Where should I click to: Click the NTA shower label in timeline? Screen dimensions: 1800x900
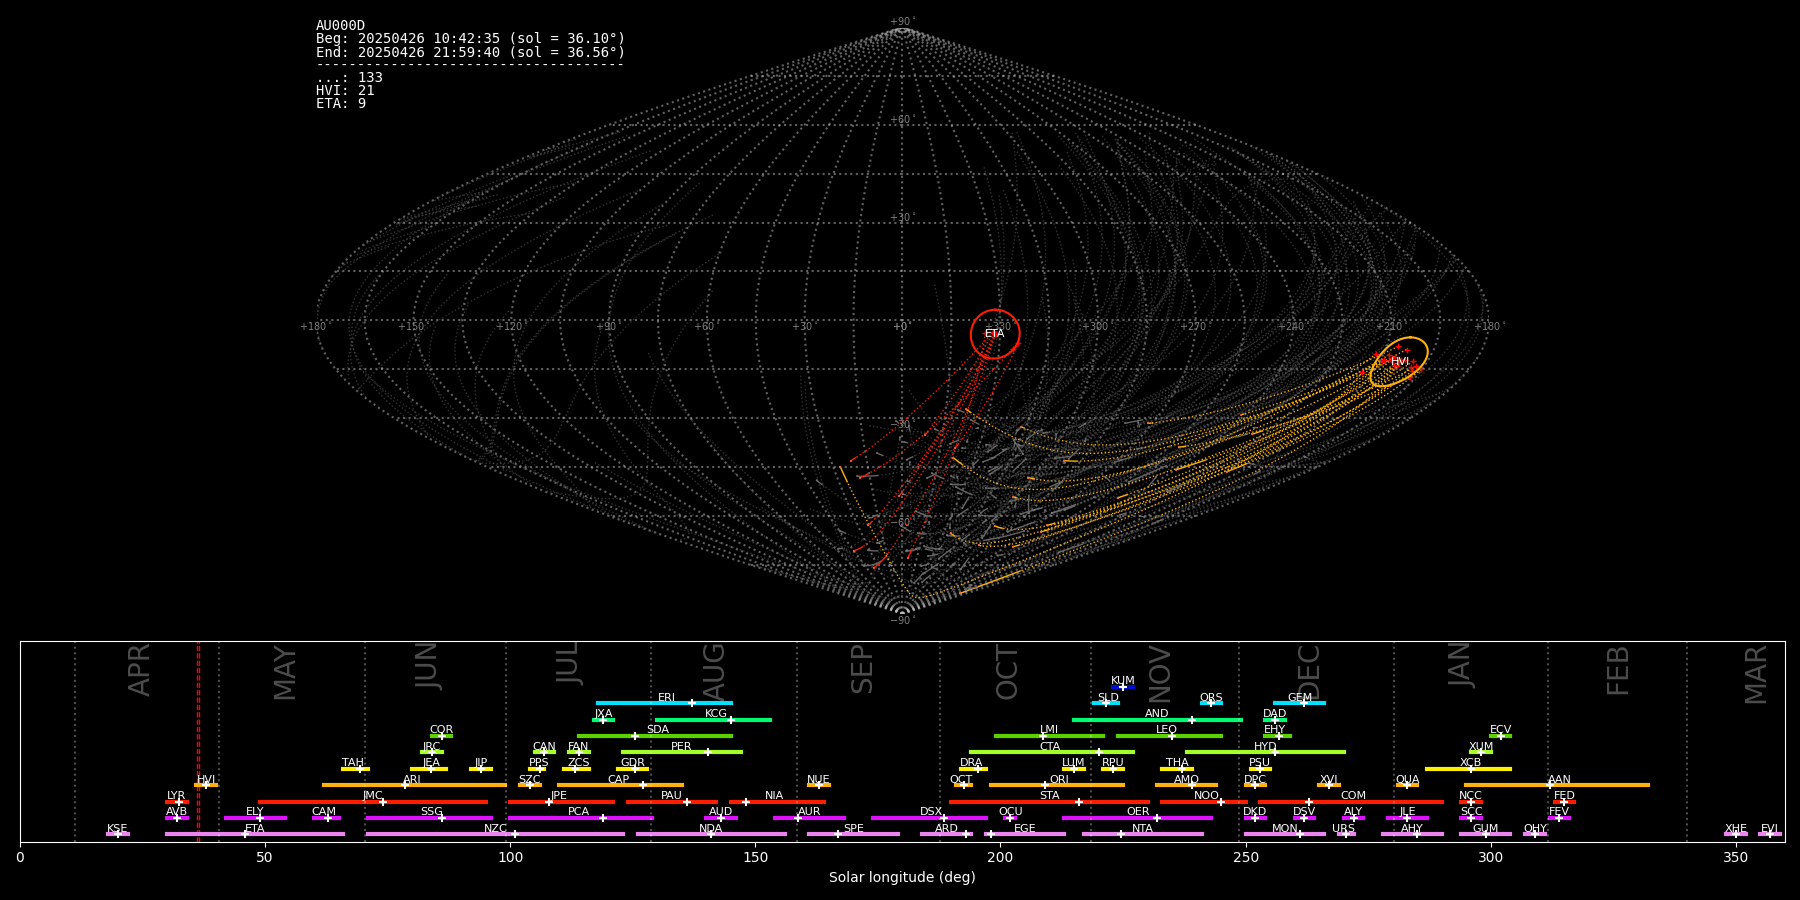click(1142, 829)
